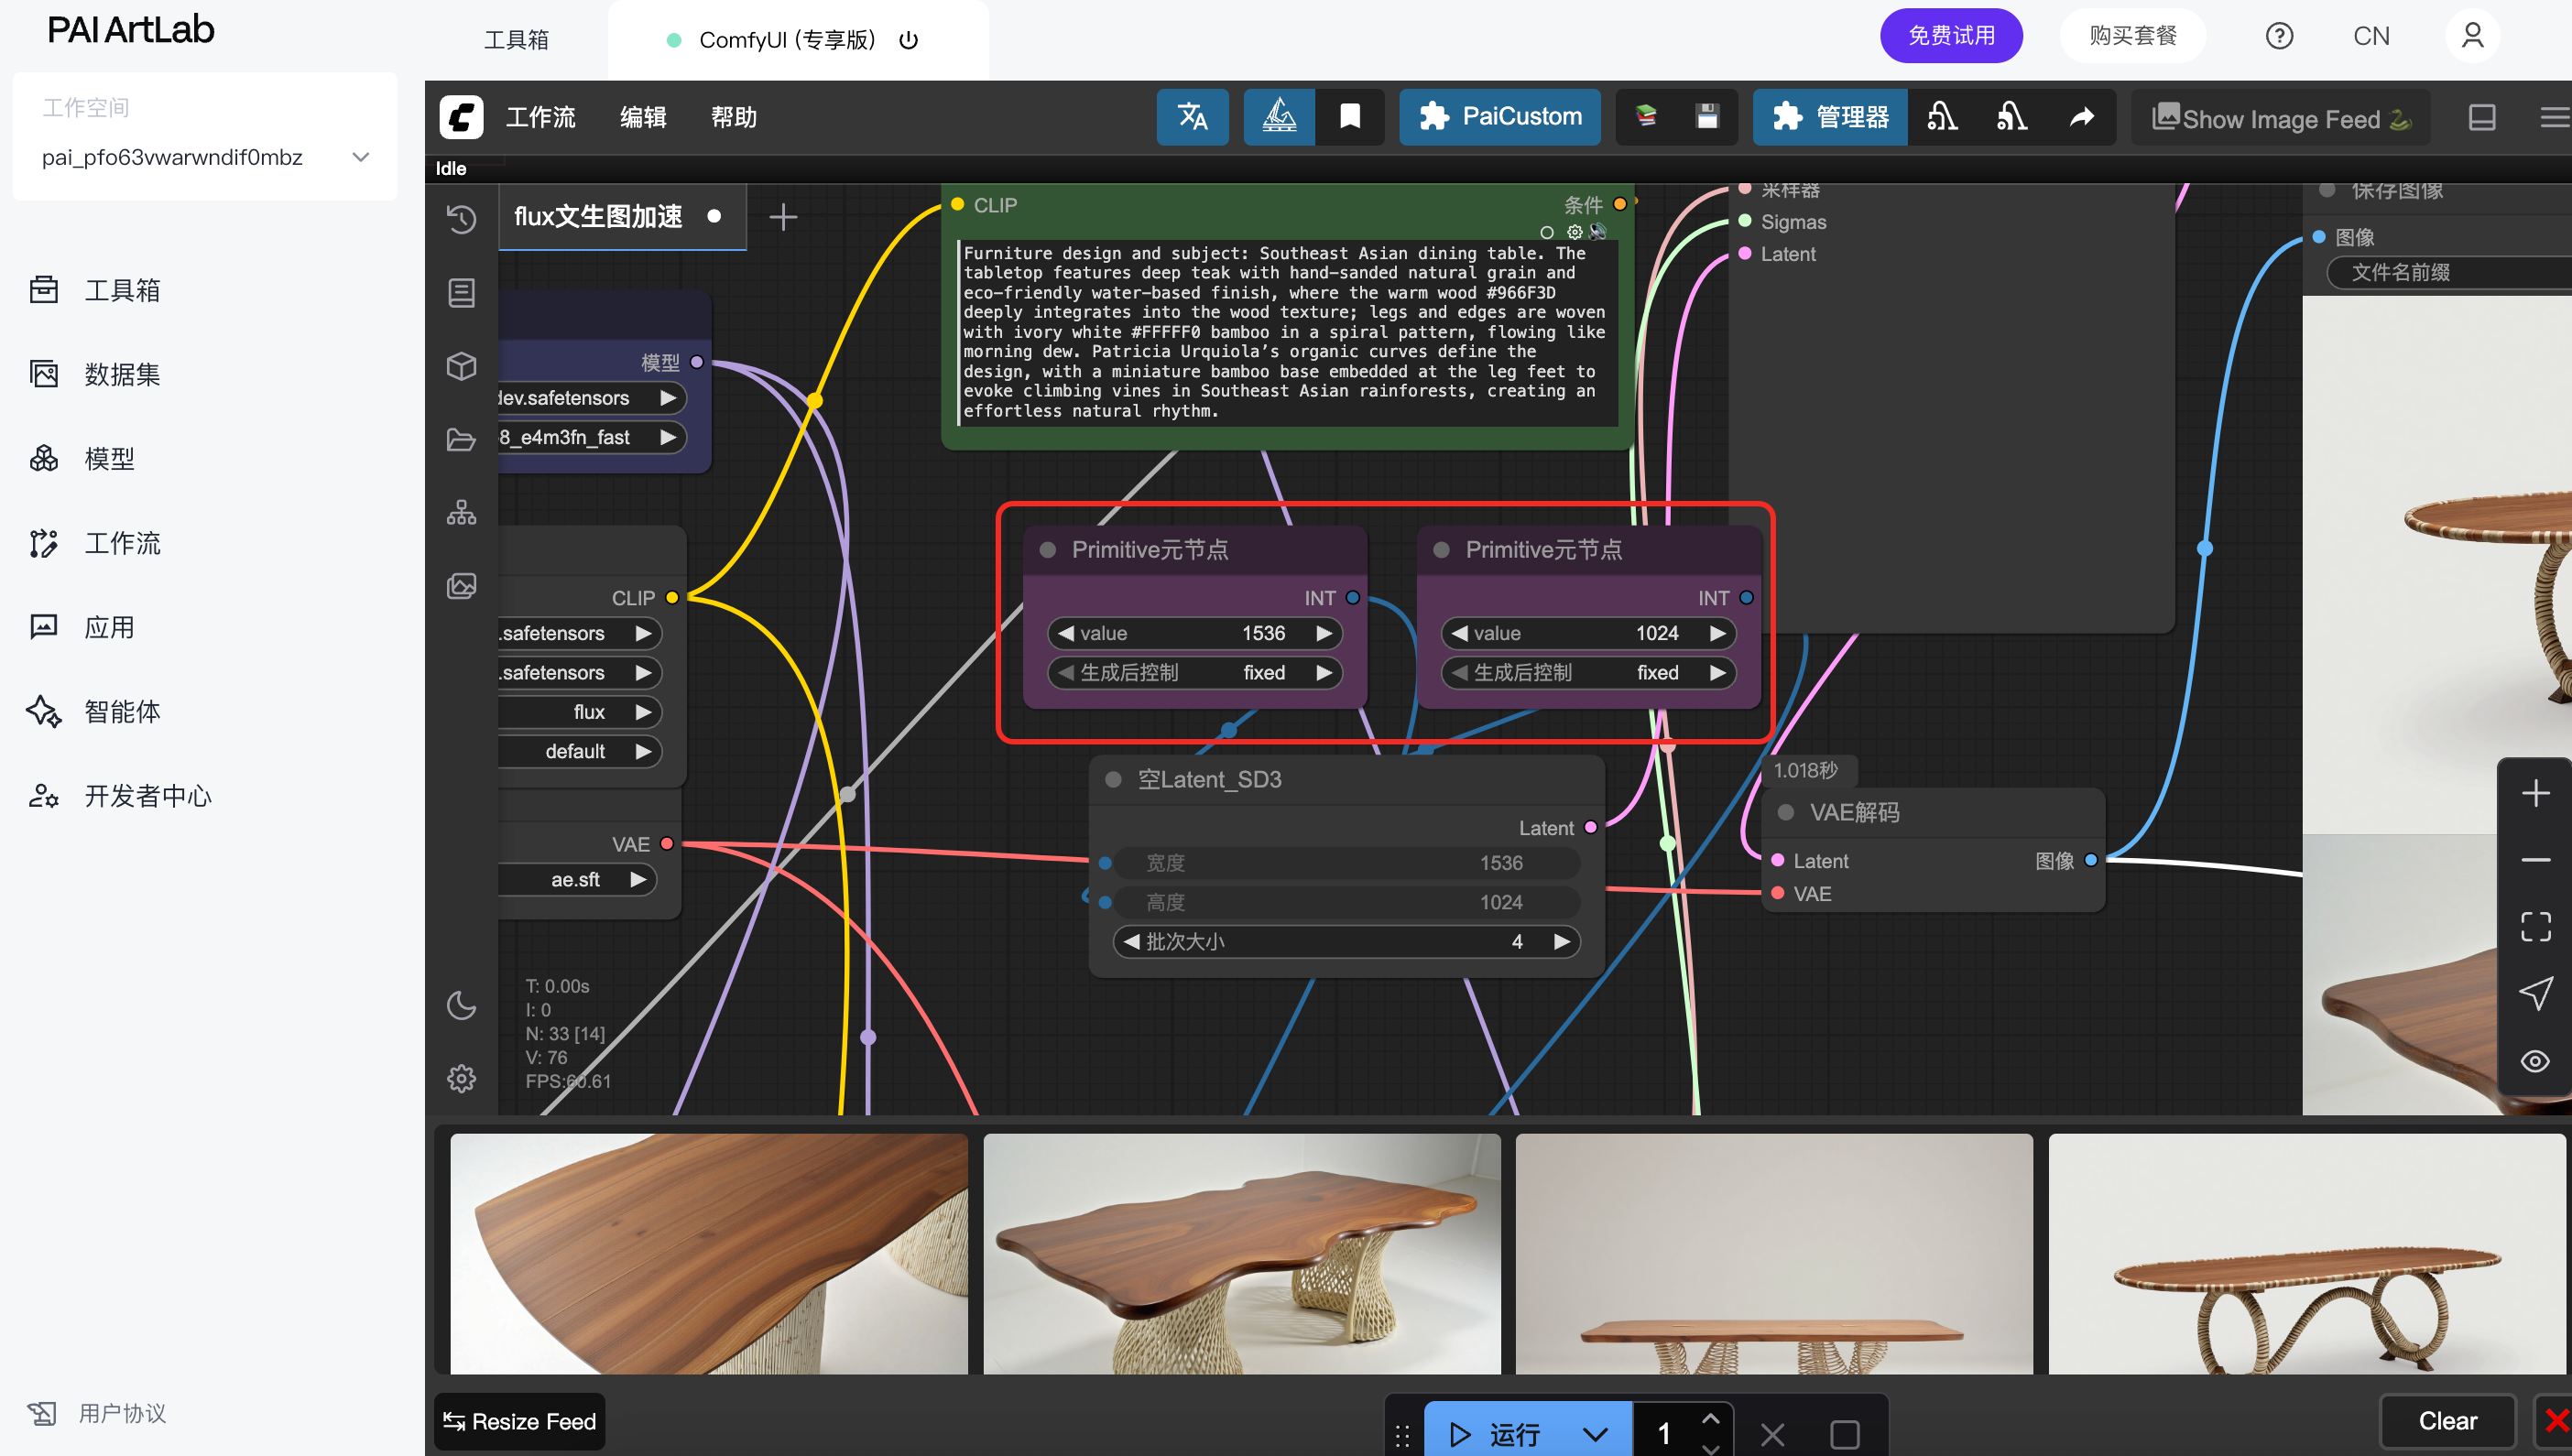The height and width of the screenshot is (1456, 2572).
Task: Click the share arrow toolbar icon
Action: pyautogui.click(x=2081, y=117)
